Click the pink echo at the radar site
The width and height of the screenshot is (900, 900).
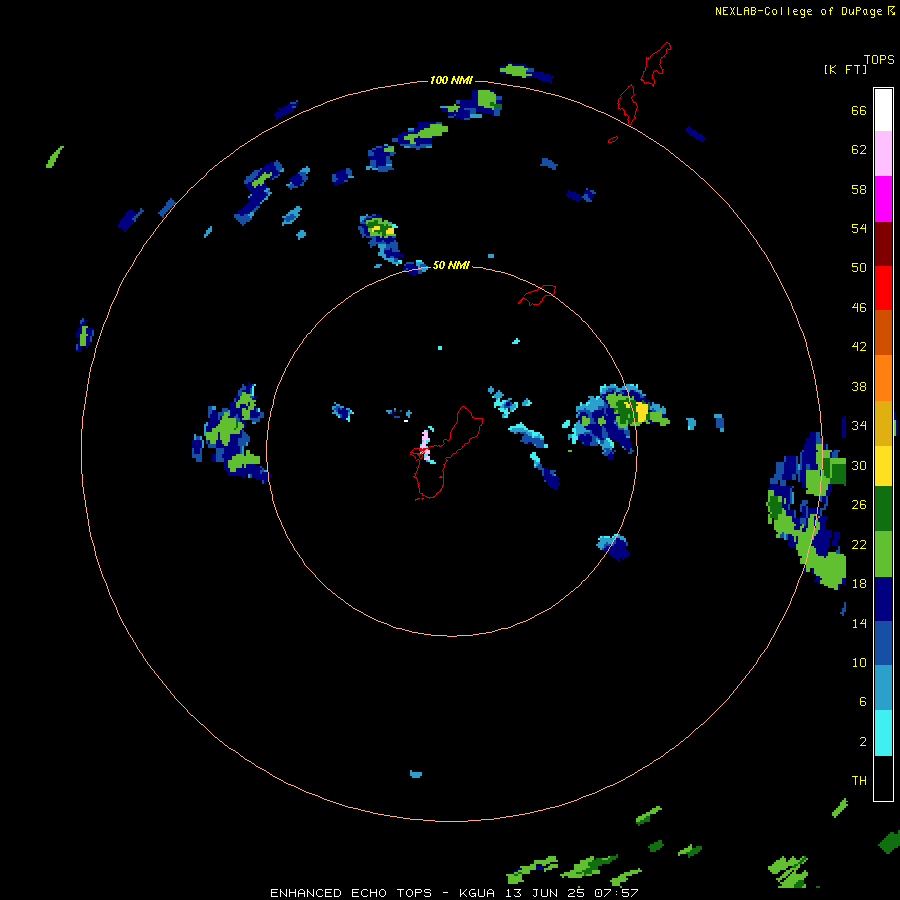pos(425,443)
